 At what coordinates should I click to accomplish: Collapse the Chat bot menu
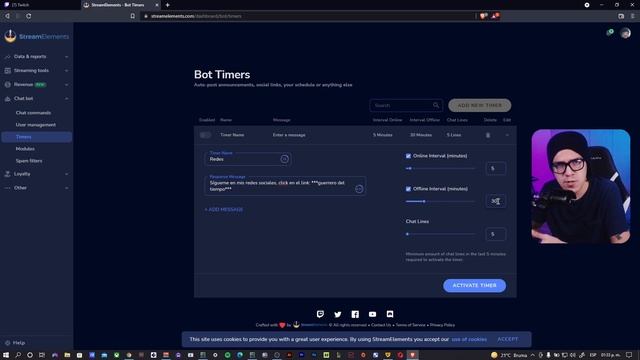click(36, 98)
